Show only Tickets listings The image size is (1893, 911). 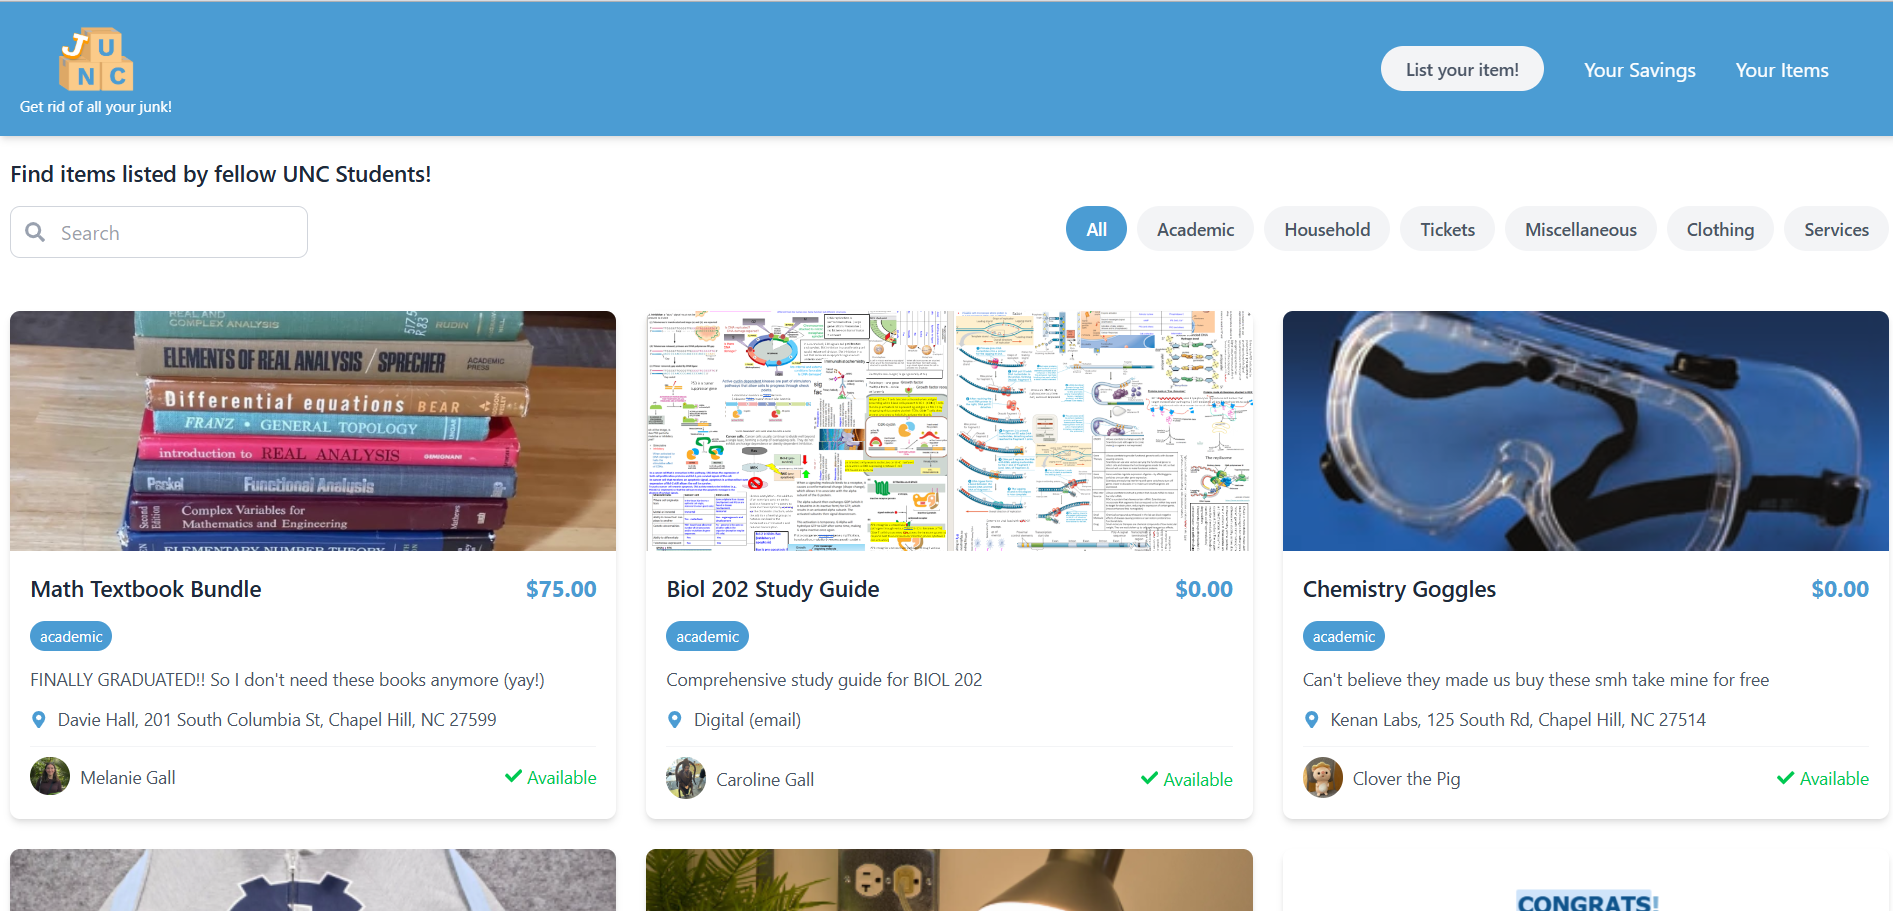pos(1447,229)
